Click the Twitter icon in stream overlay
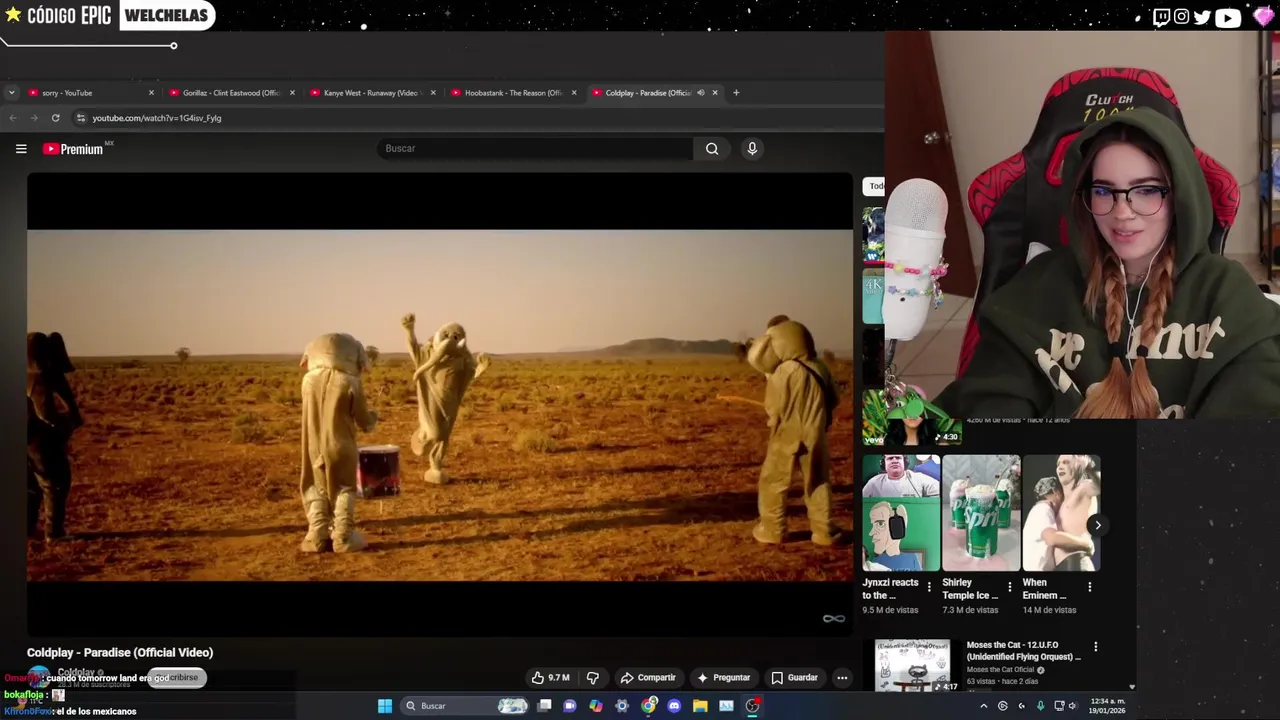 (x=1202, y=17)
